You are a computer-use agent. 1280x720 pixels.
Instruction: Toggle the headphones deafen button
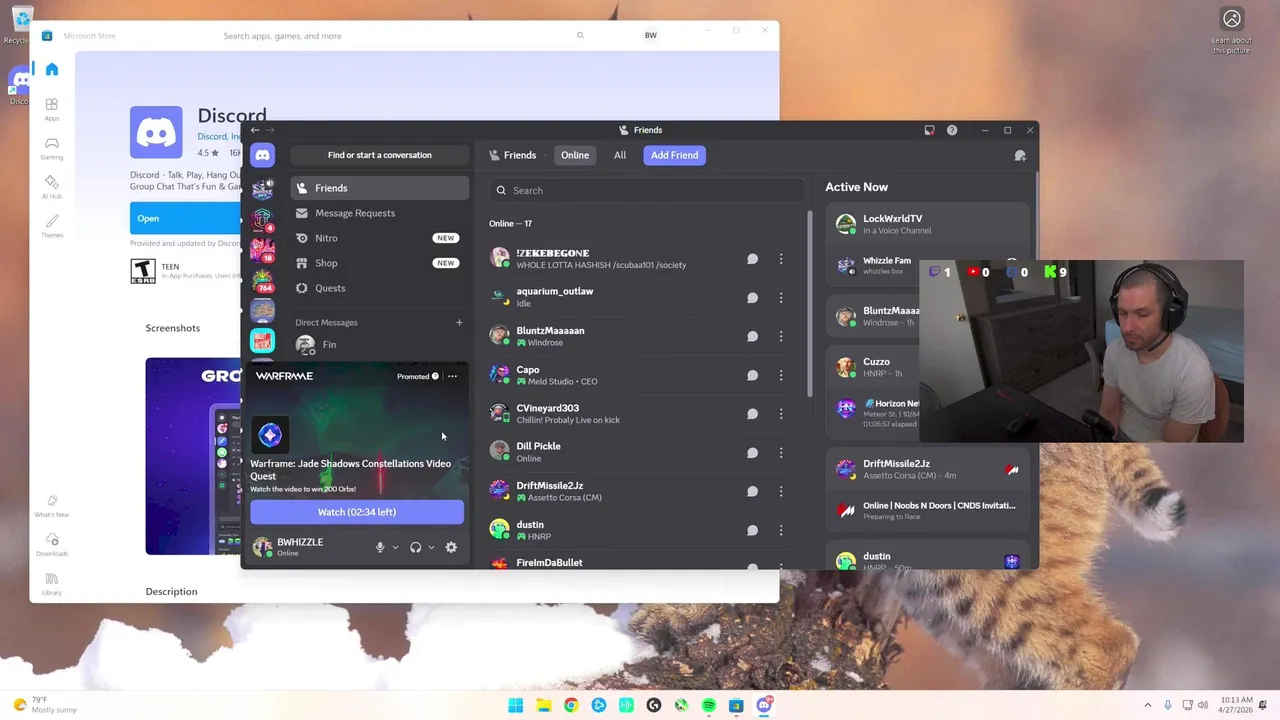(416, 547)
